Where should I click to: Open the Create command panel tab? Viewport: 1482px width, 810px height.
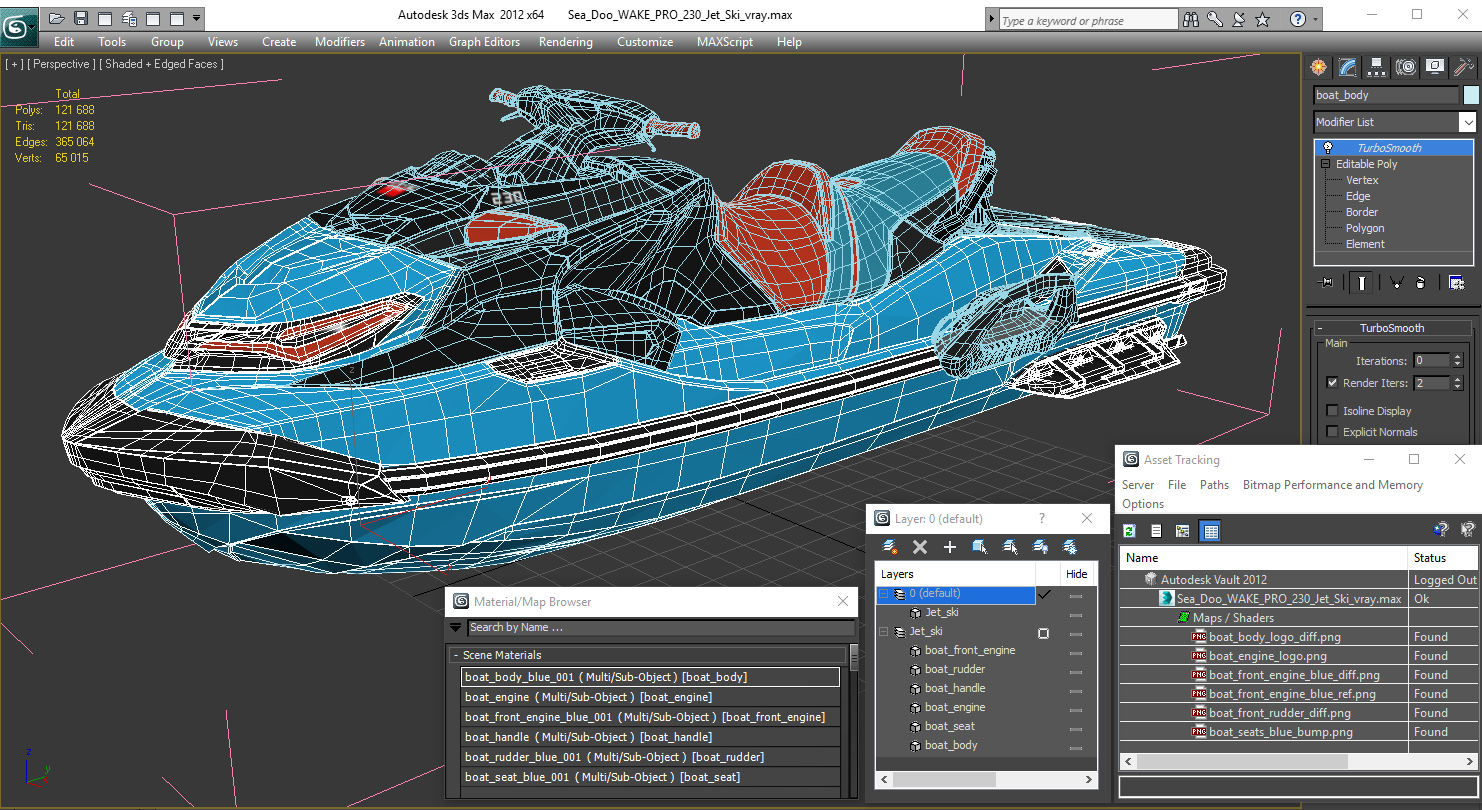(1319, 67)
